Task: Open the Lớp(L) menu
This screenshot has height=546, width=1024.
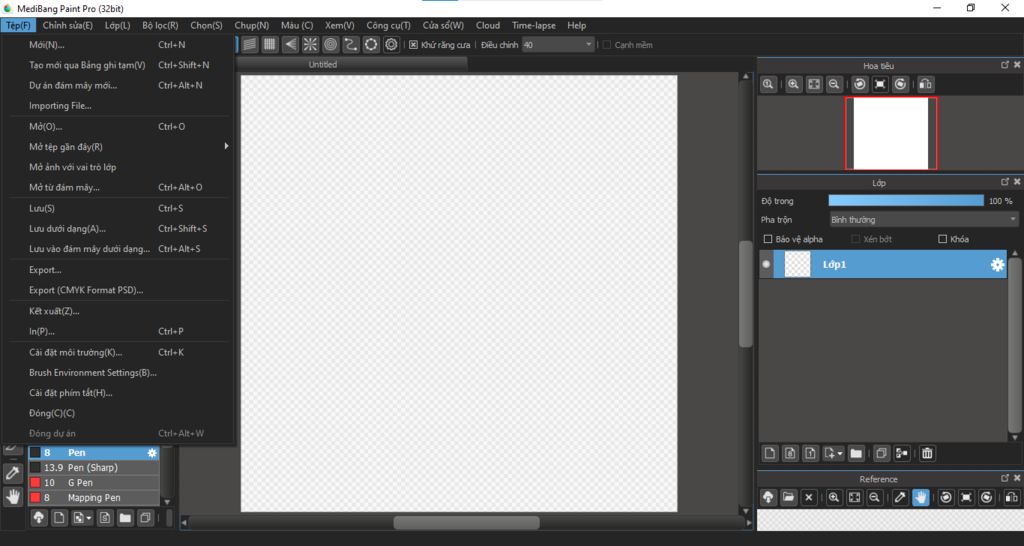Action: pyautogui.click(x=118, y=25)
